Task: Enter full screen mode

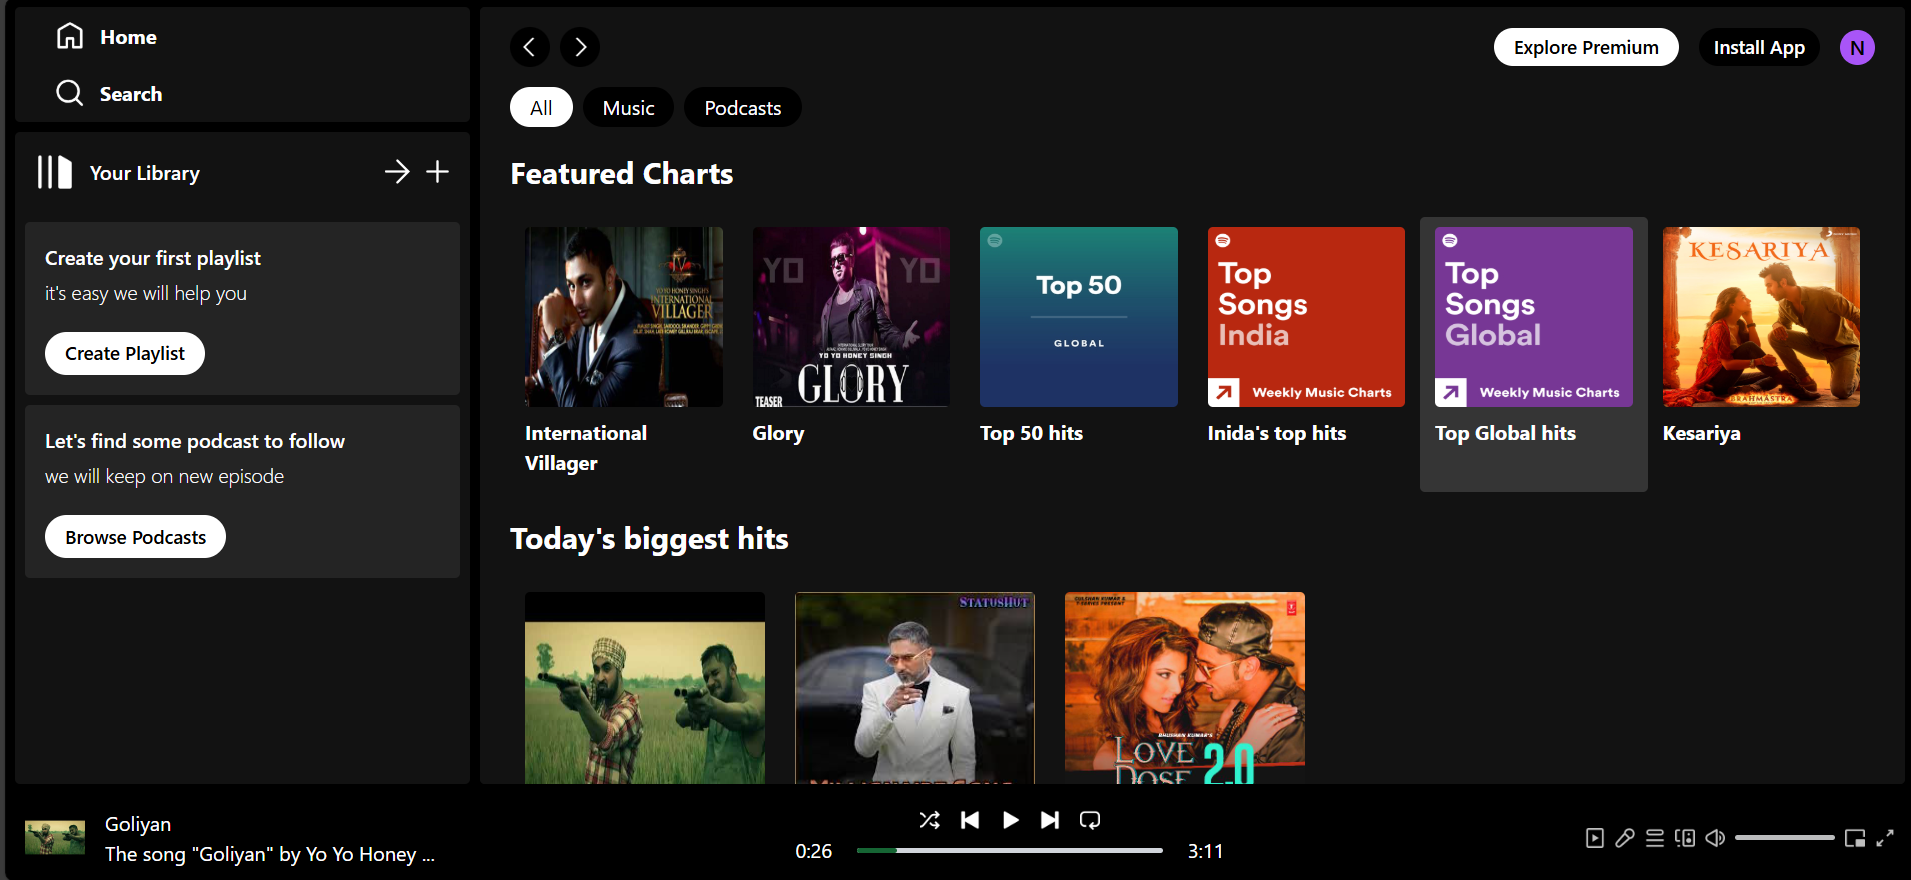Action: click(x=1885, y=838)
